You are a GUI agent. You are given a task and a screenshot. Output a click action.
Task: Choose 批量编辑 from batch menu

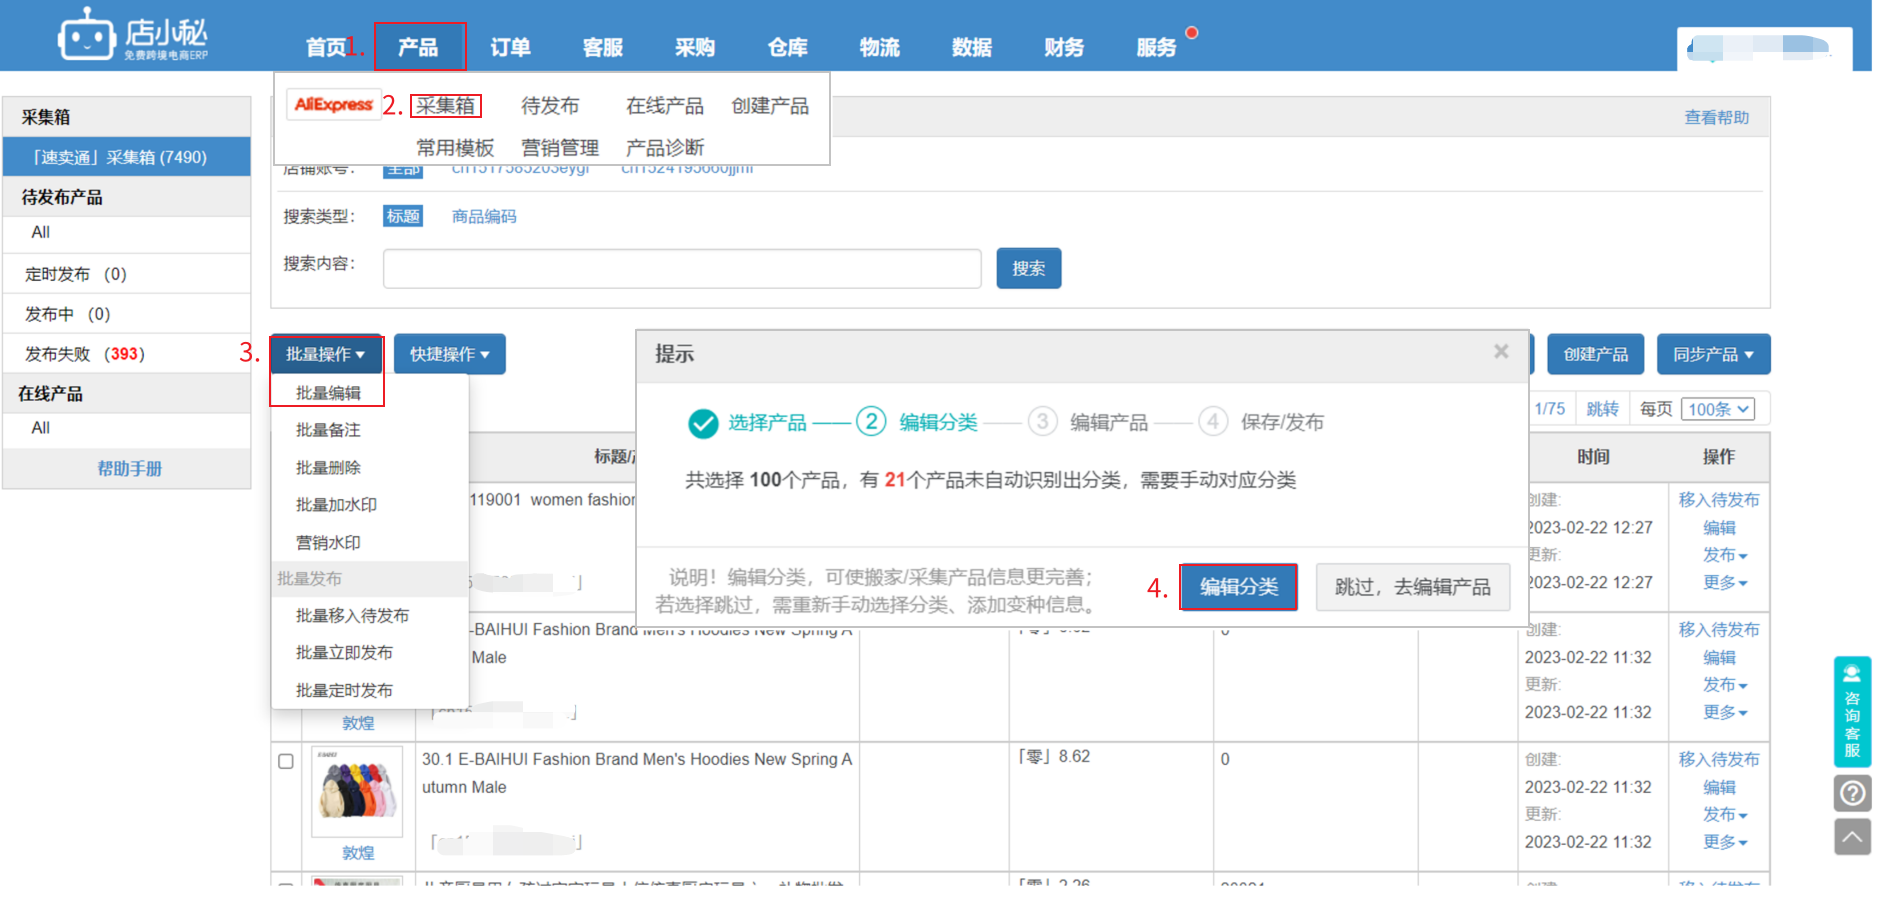(328, 392)
